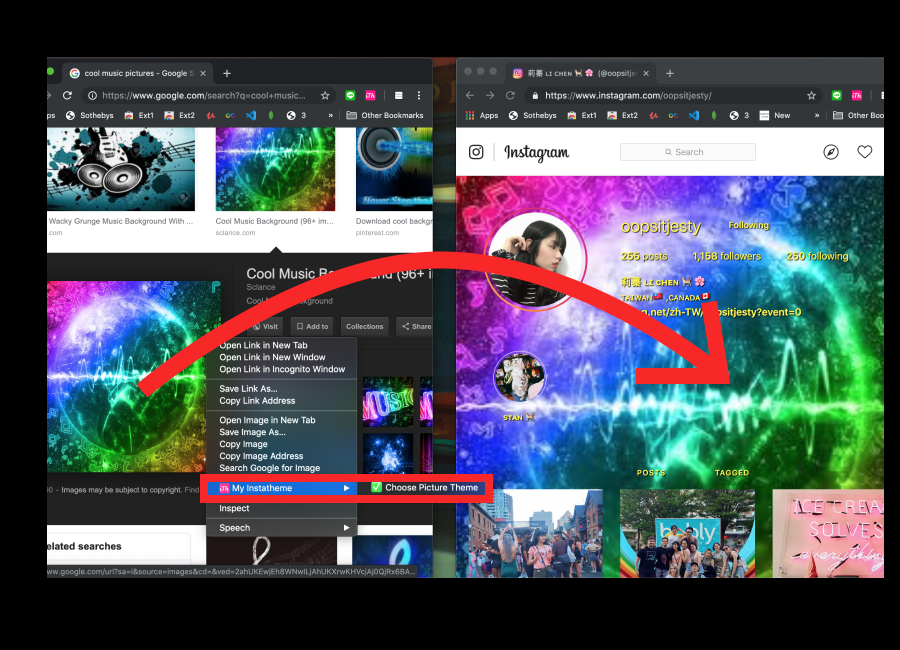Click the Following button
The image size is (900, 650).
(x=748, y=226)
